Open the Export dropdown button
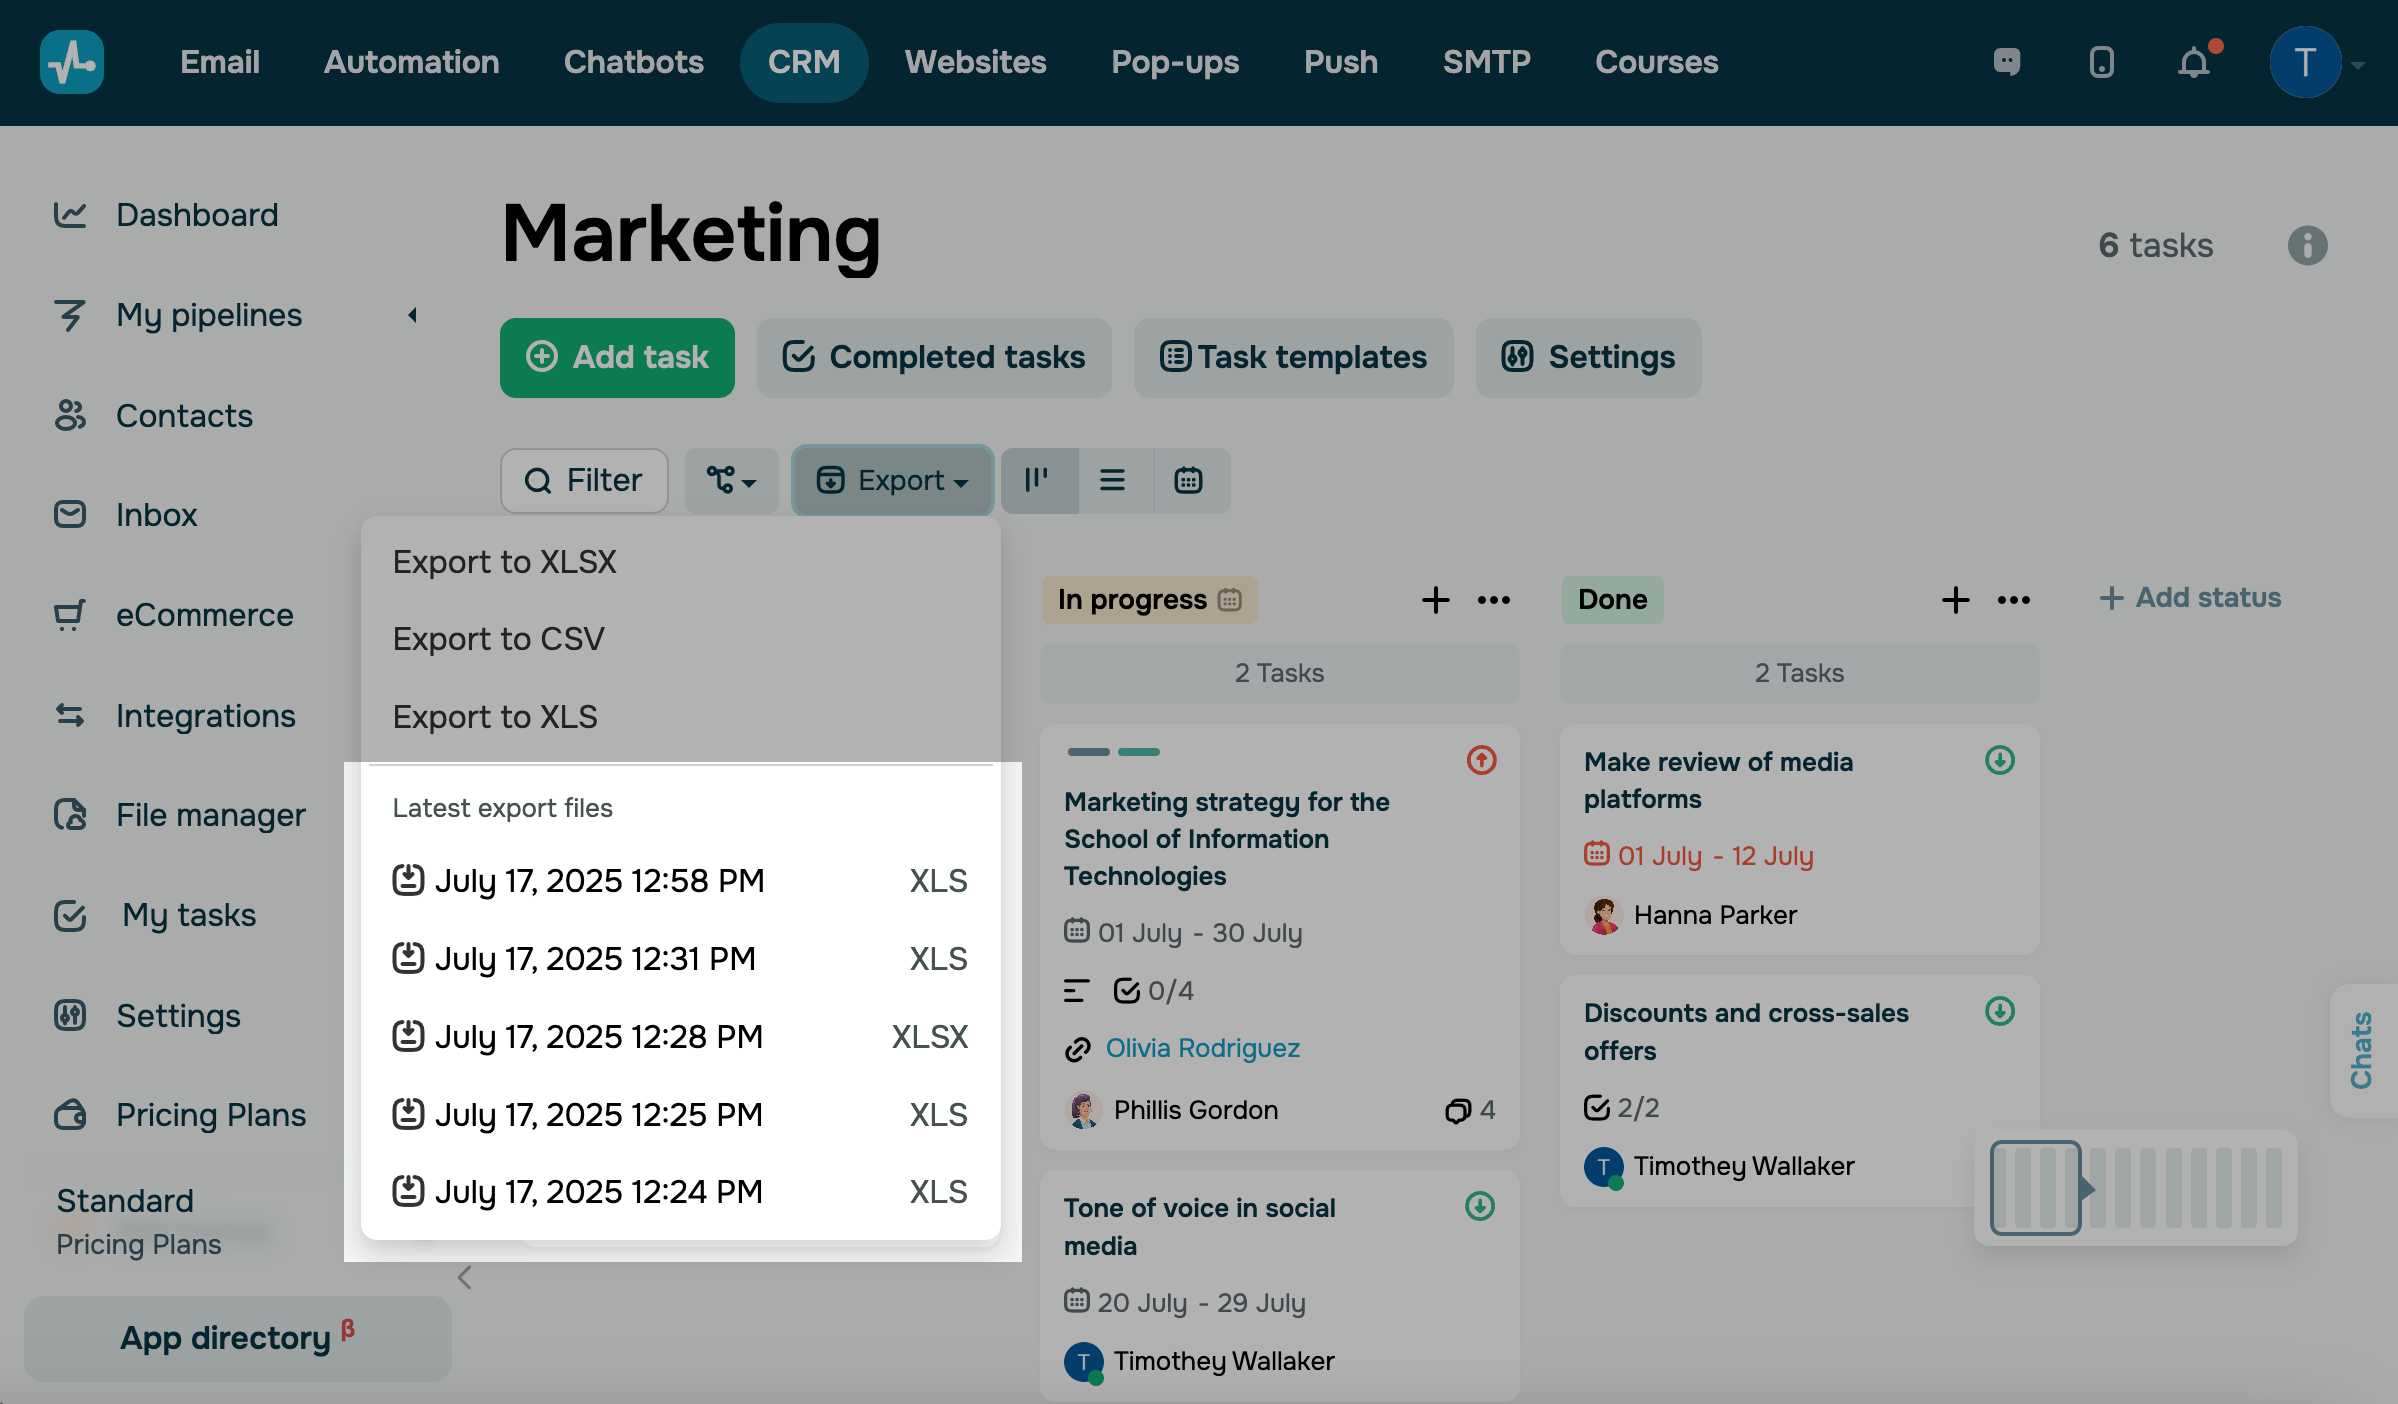 point(892,481)
